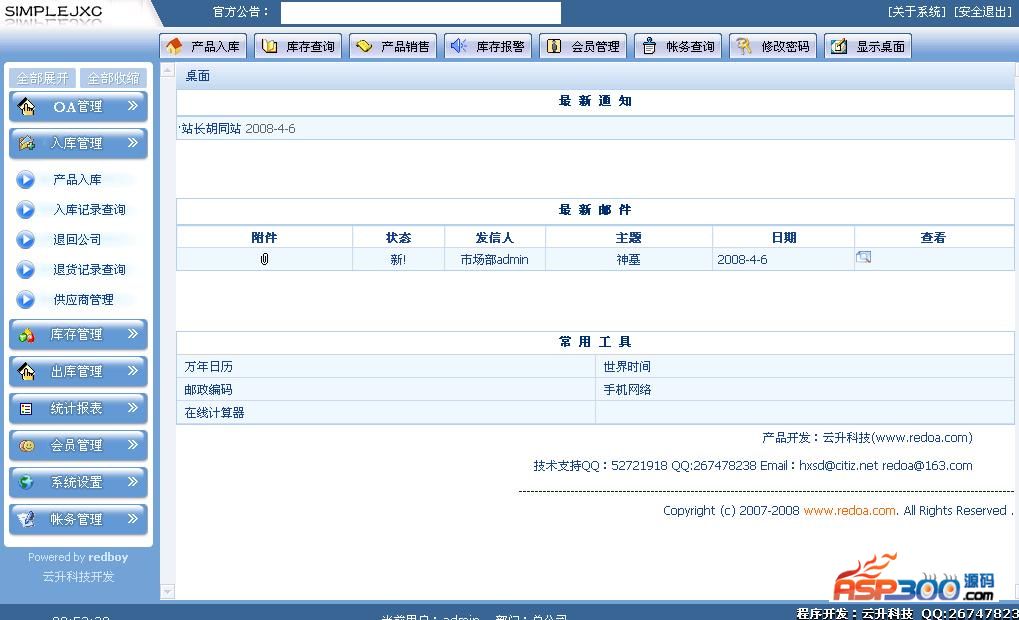Click the sidebar 会员管理 smiley icon
The image size is (1019, 620).
[26, 446]
